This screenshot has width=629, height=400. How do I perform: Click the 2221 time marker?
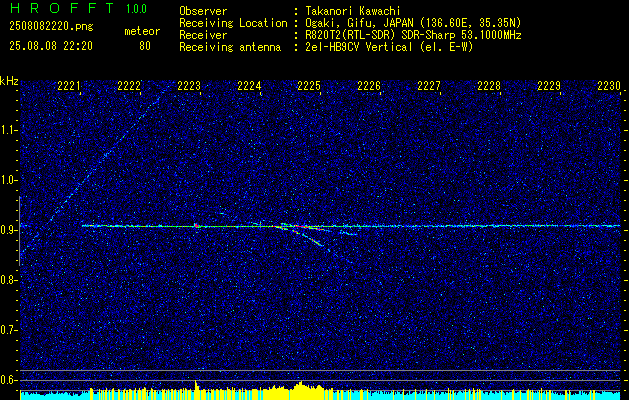click(x=69, y=86)
